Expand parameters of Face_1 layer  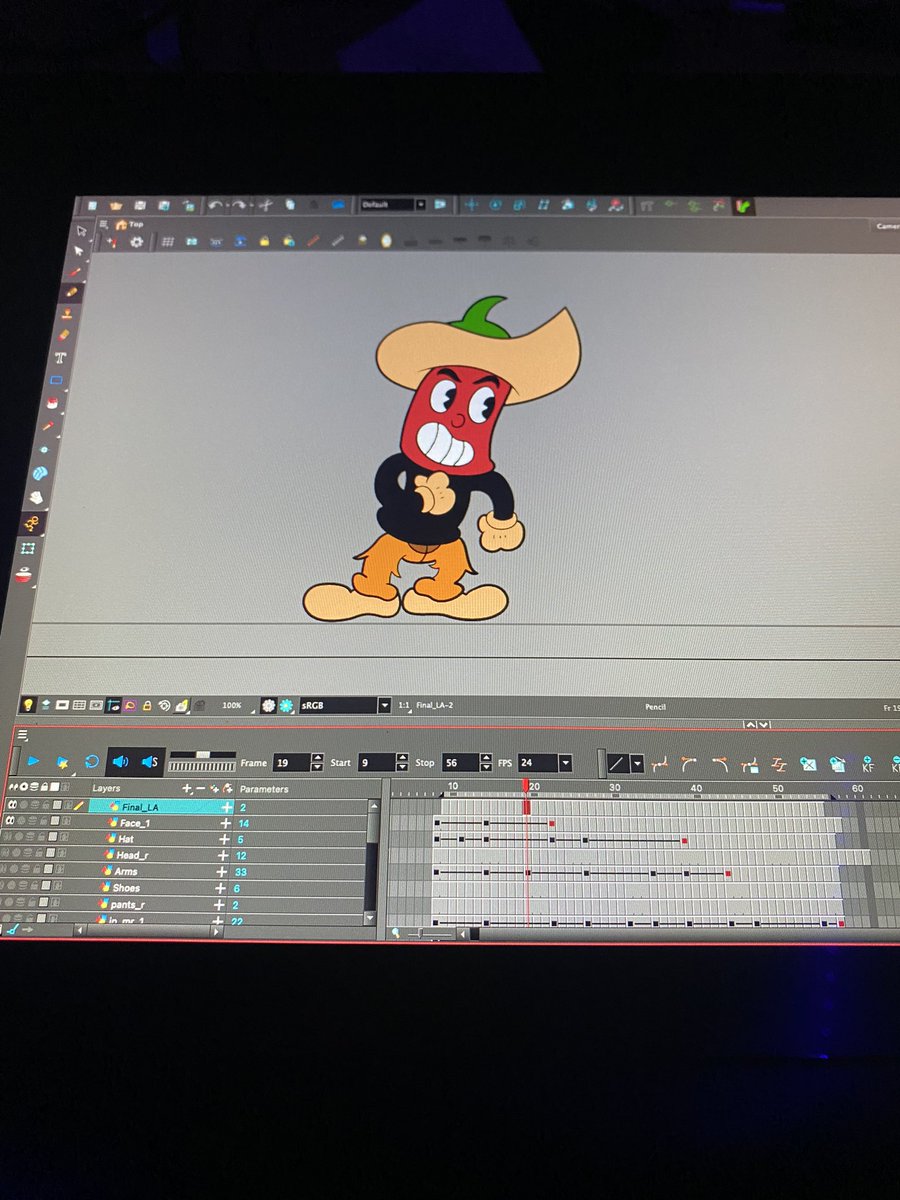pyautogui.click(x=226, y=822)
